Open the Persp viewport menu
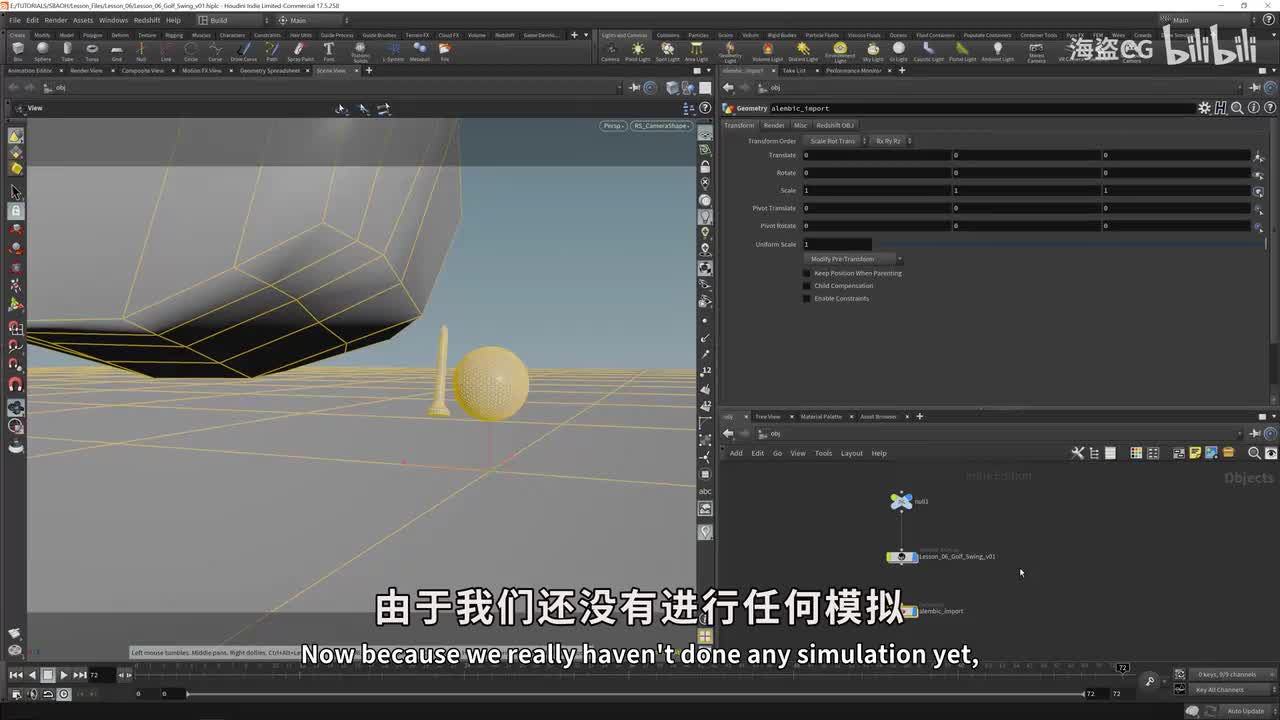This screenshot has width=1280, height=720. tap(613, 126)
